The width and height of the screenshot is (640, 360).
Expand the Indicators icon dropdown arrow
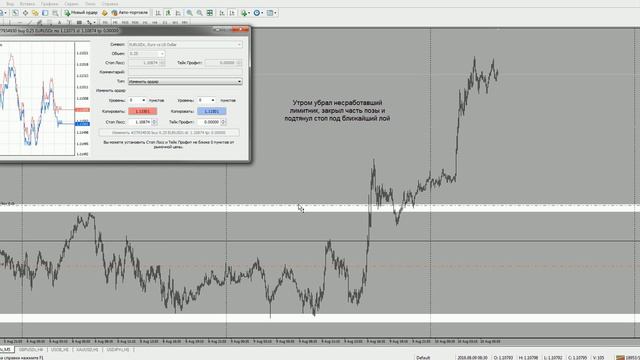(249, 13)
